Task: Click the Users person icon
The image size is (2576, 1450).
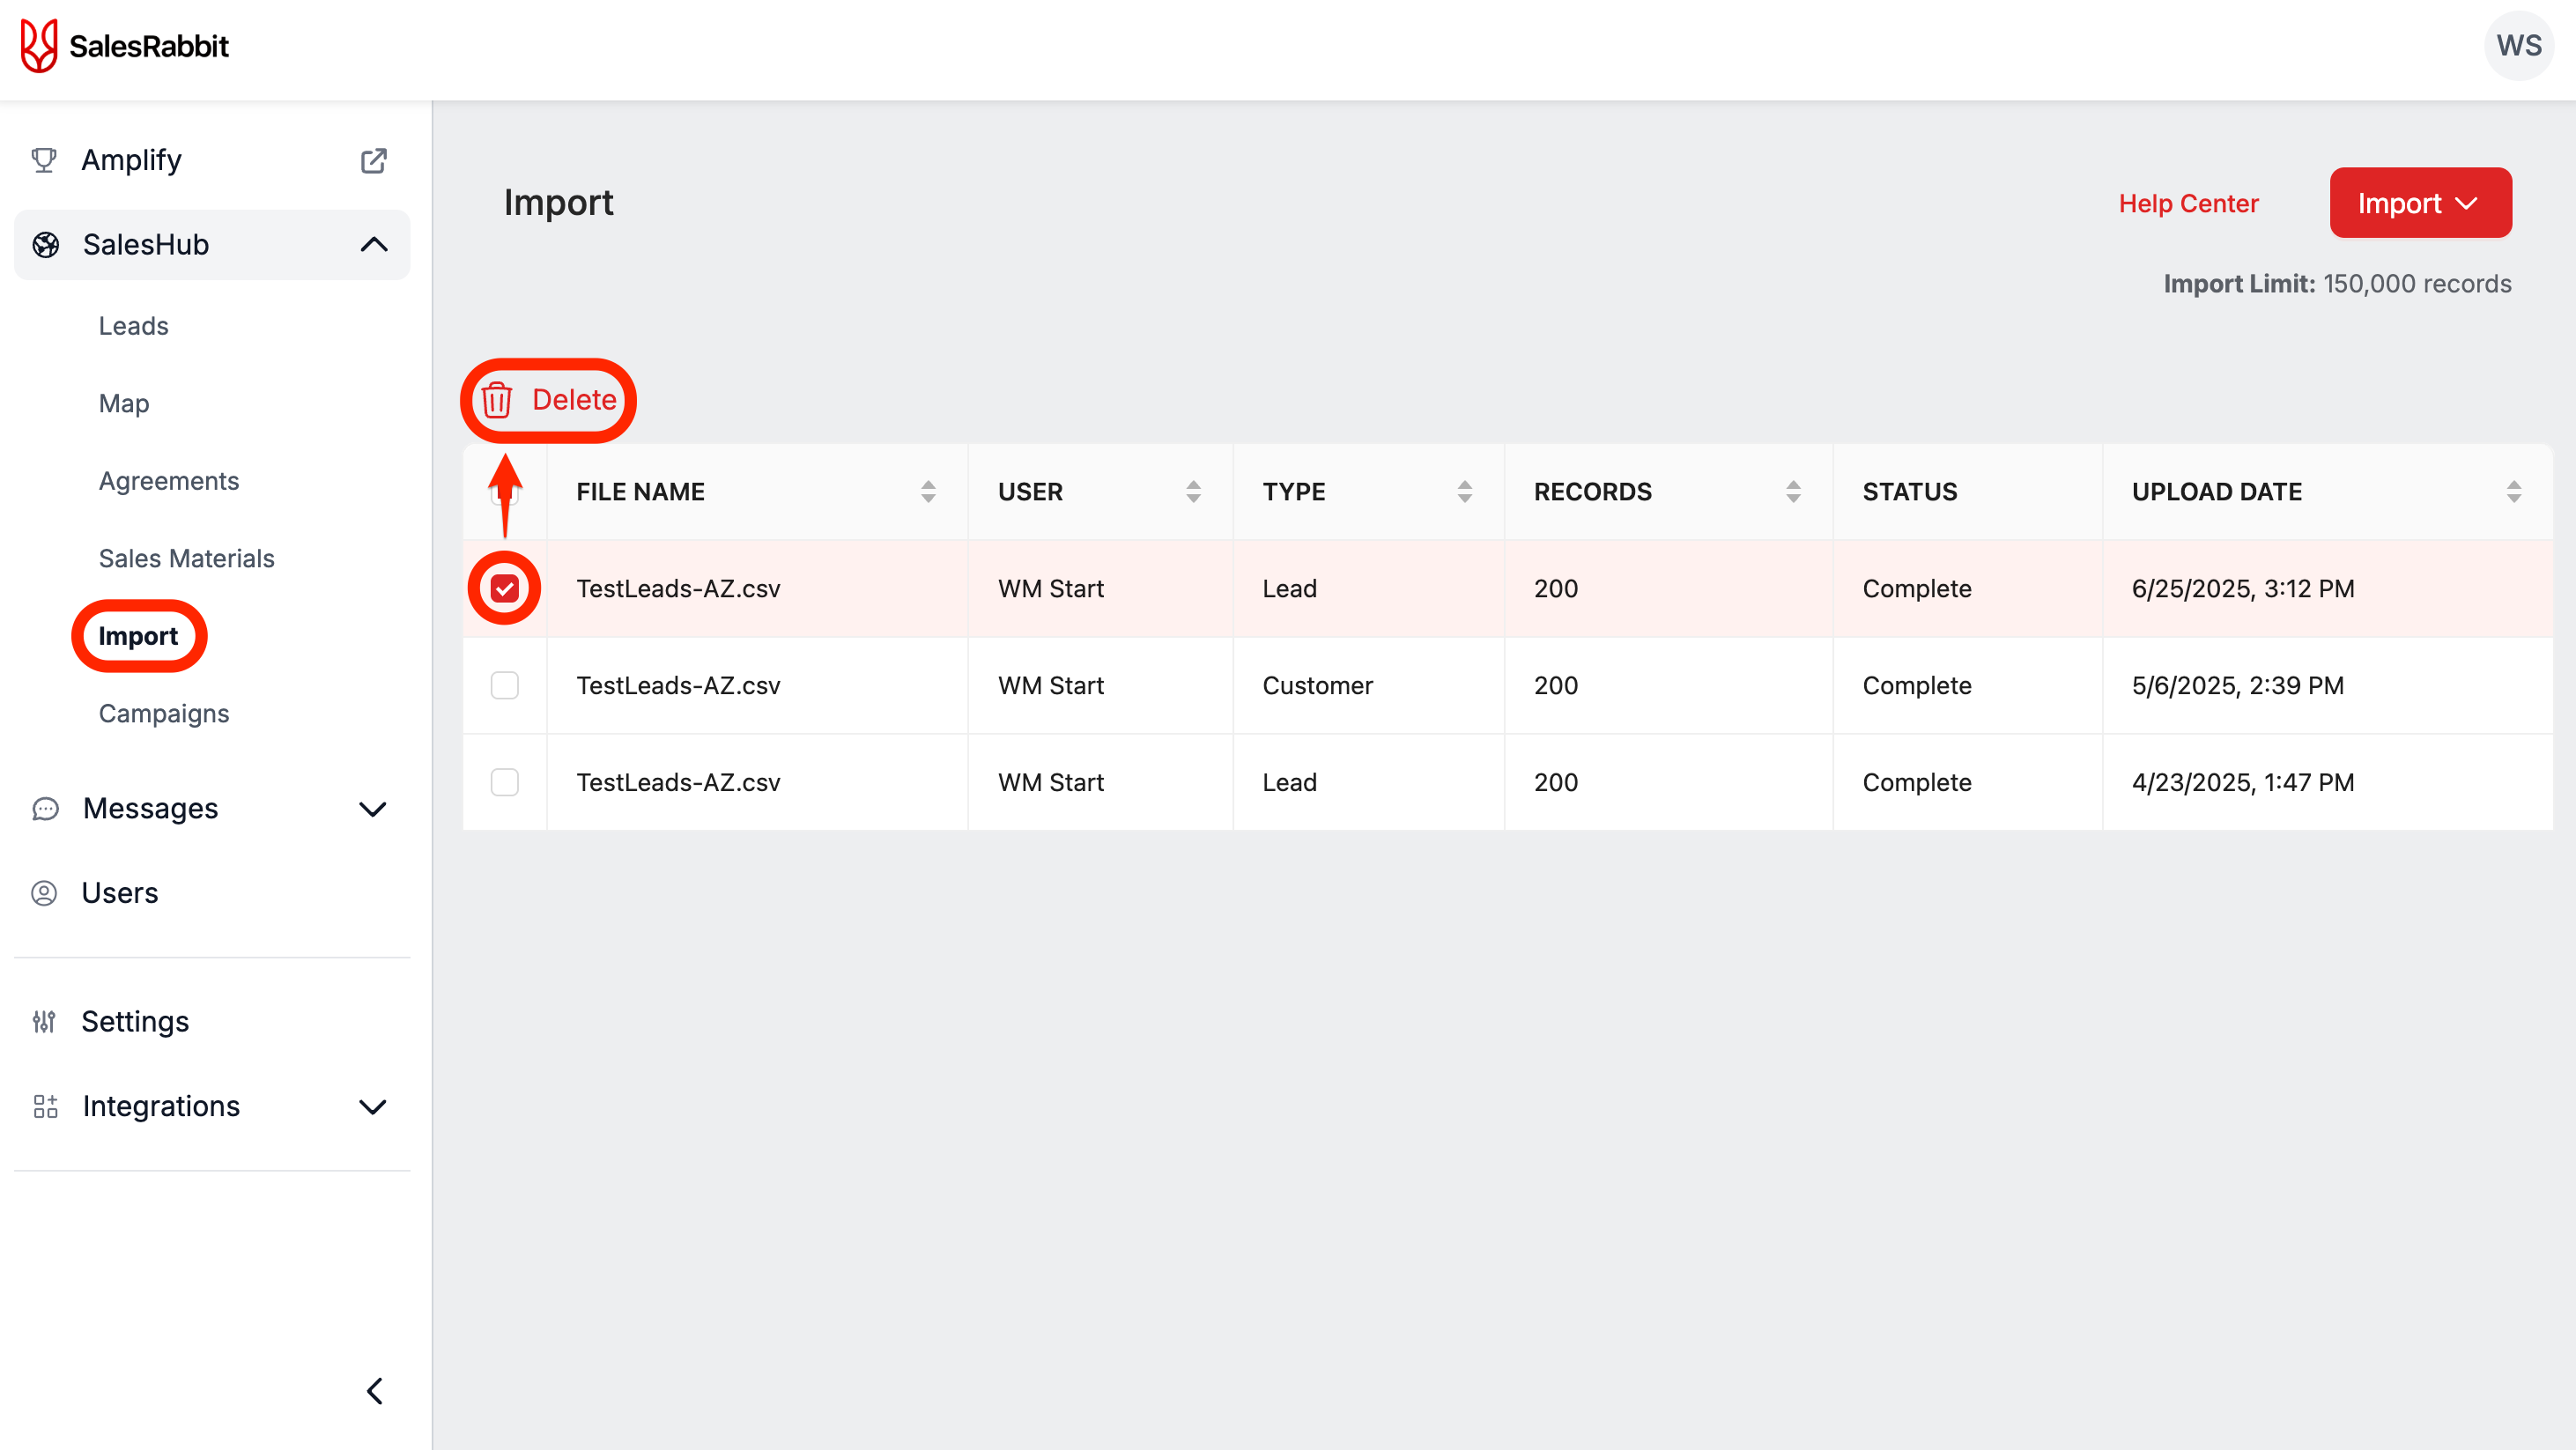Action: pos(44,893)
